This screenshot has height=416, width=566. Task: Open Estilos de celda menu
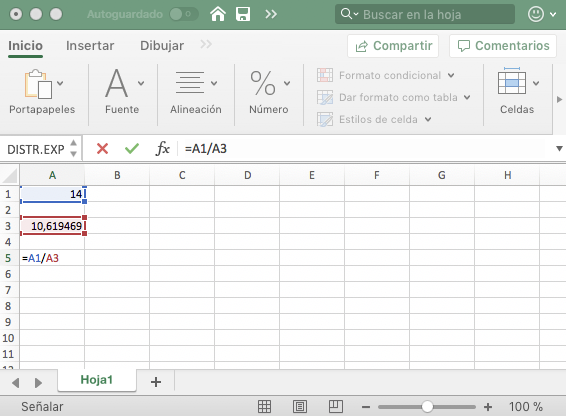(x=374, y=119)
